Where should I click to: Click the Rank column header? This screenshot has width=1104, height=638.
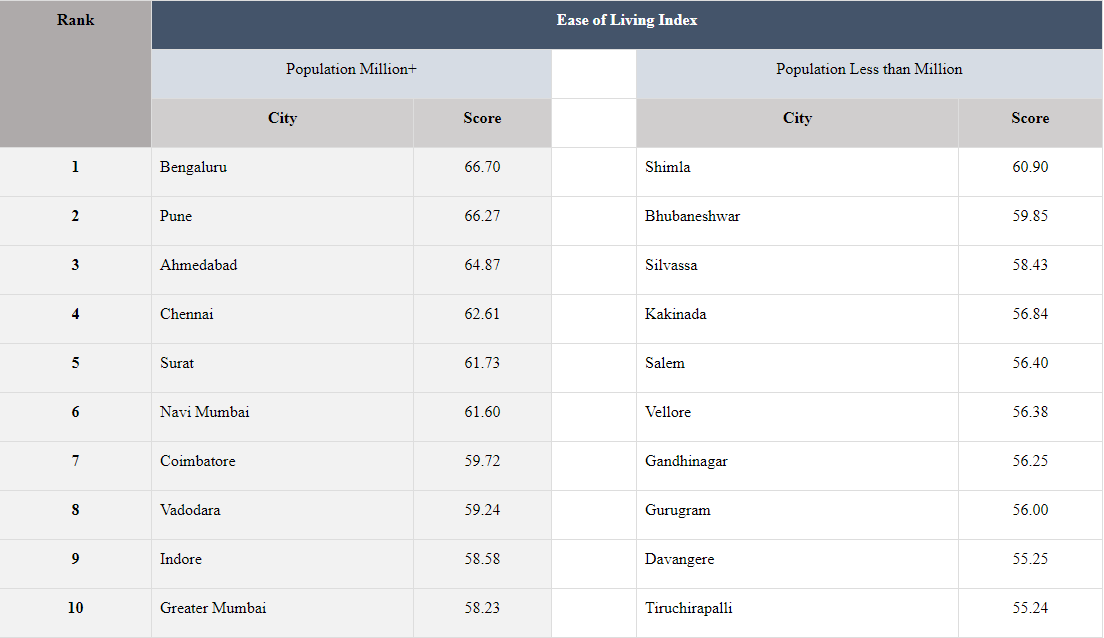click(76, 20)
